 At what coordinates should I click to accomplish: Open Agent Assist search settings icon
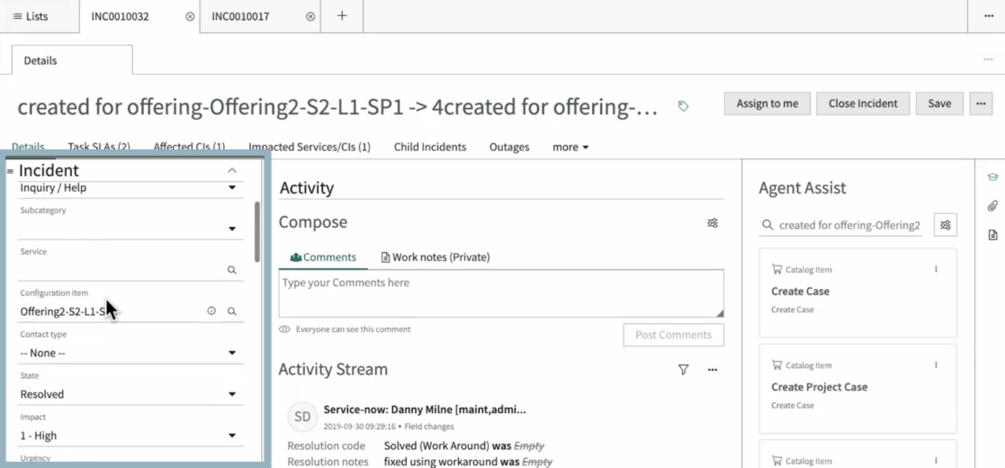pyautogui.click(x=945, y=225)
